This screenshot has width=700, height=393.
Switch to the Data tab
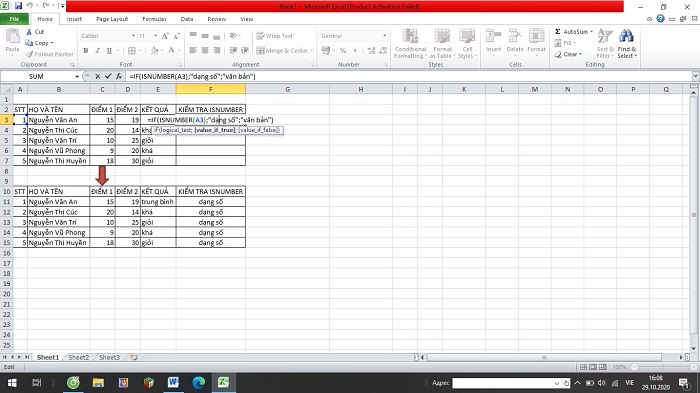pos(187,19)
